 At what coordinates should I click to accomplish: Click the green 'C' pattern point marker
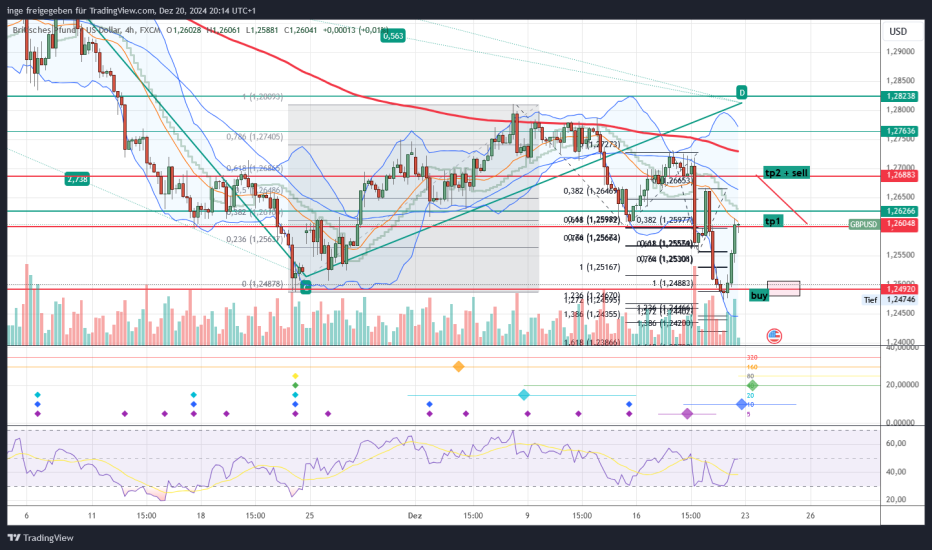[305, 287]
